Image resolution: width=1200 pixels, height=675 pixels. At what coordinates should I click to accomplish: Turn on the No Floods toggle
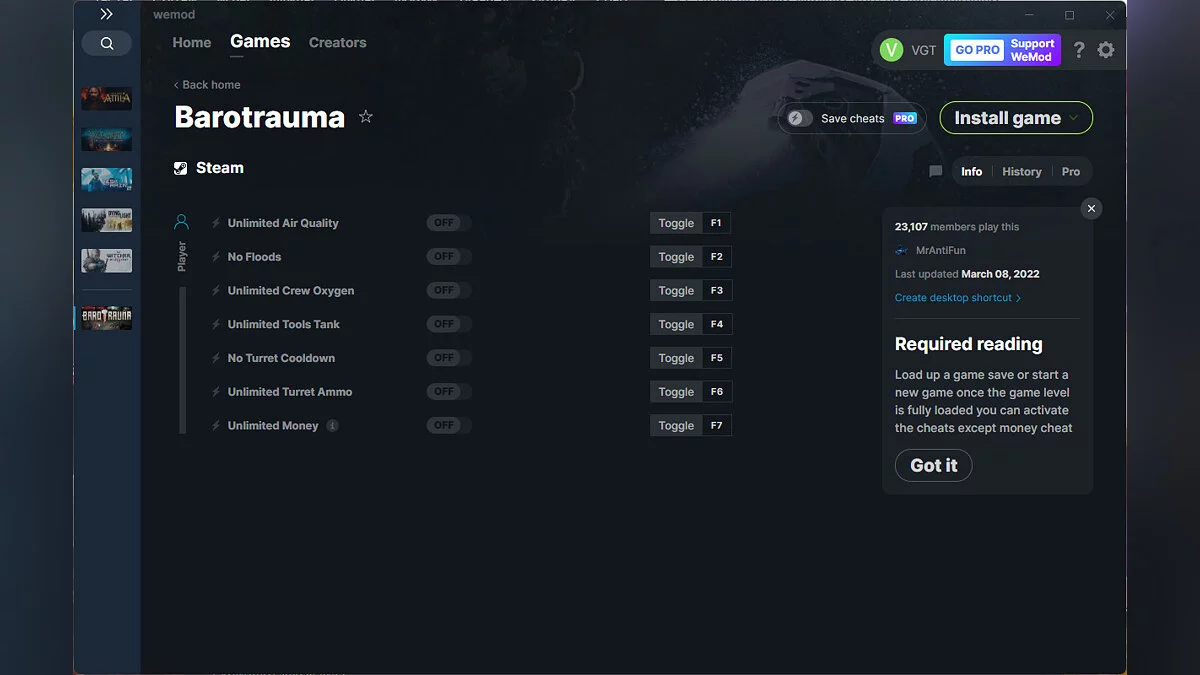(448, 256)
